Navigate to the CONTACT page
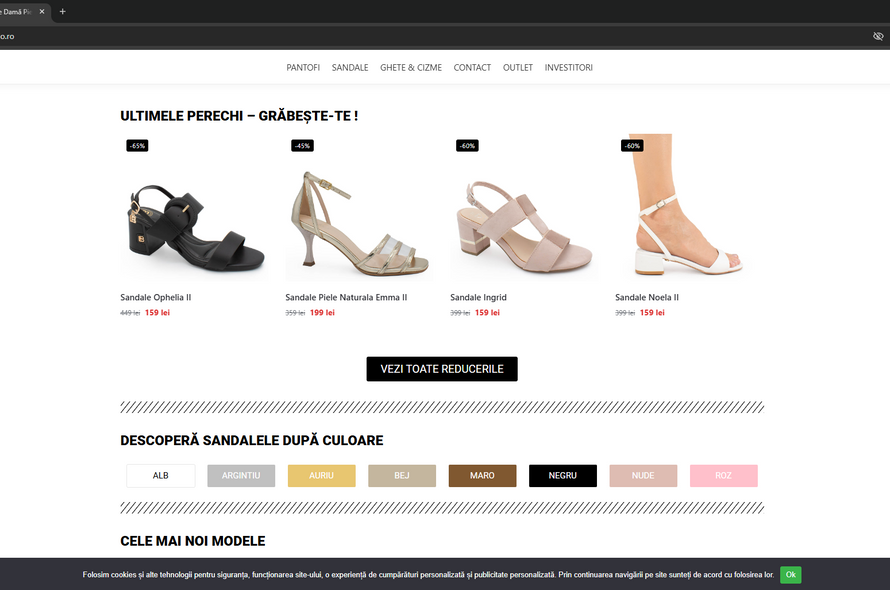The width and height of the screenshot is (890, 590). (x=472, y=68)
